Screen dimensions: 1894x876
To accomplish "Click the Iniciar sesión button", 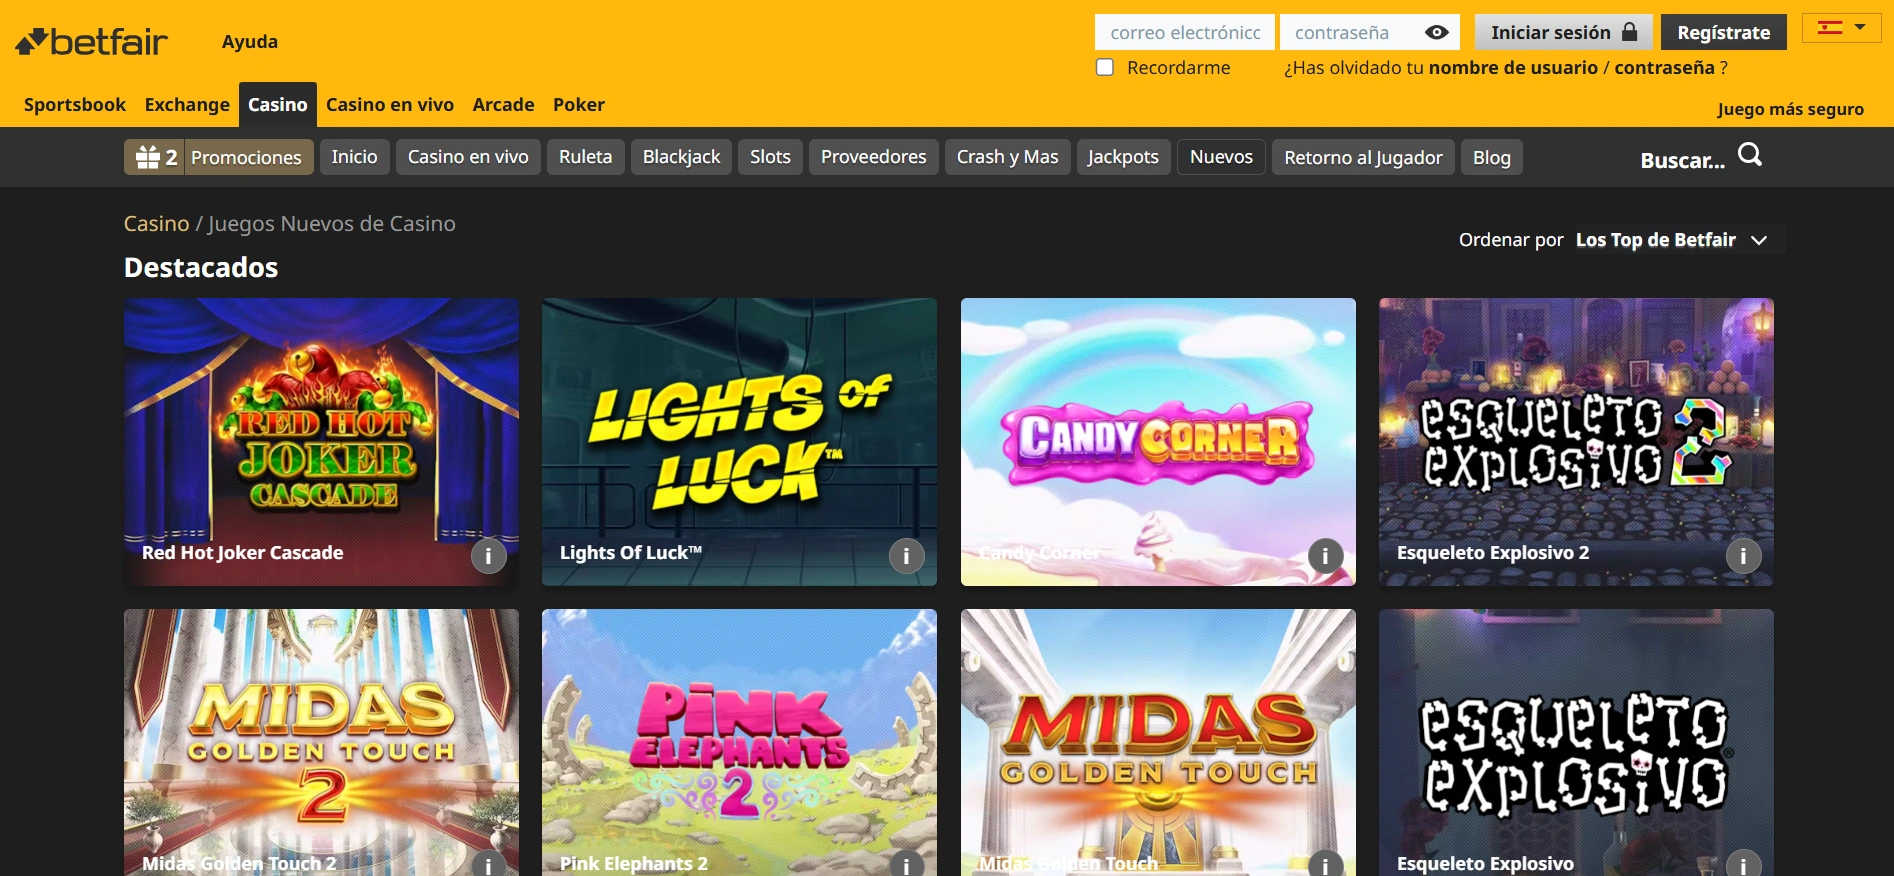I will point(1564,32).
